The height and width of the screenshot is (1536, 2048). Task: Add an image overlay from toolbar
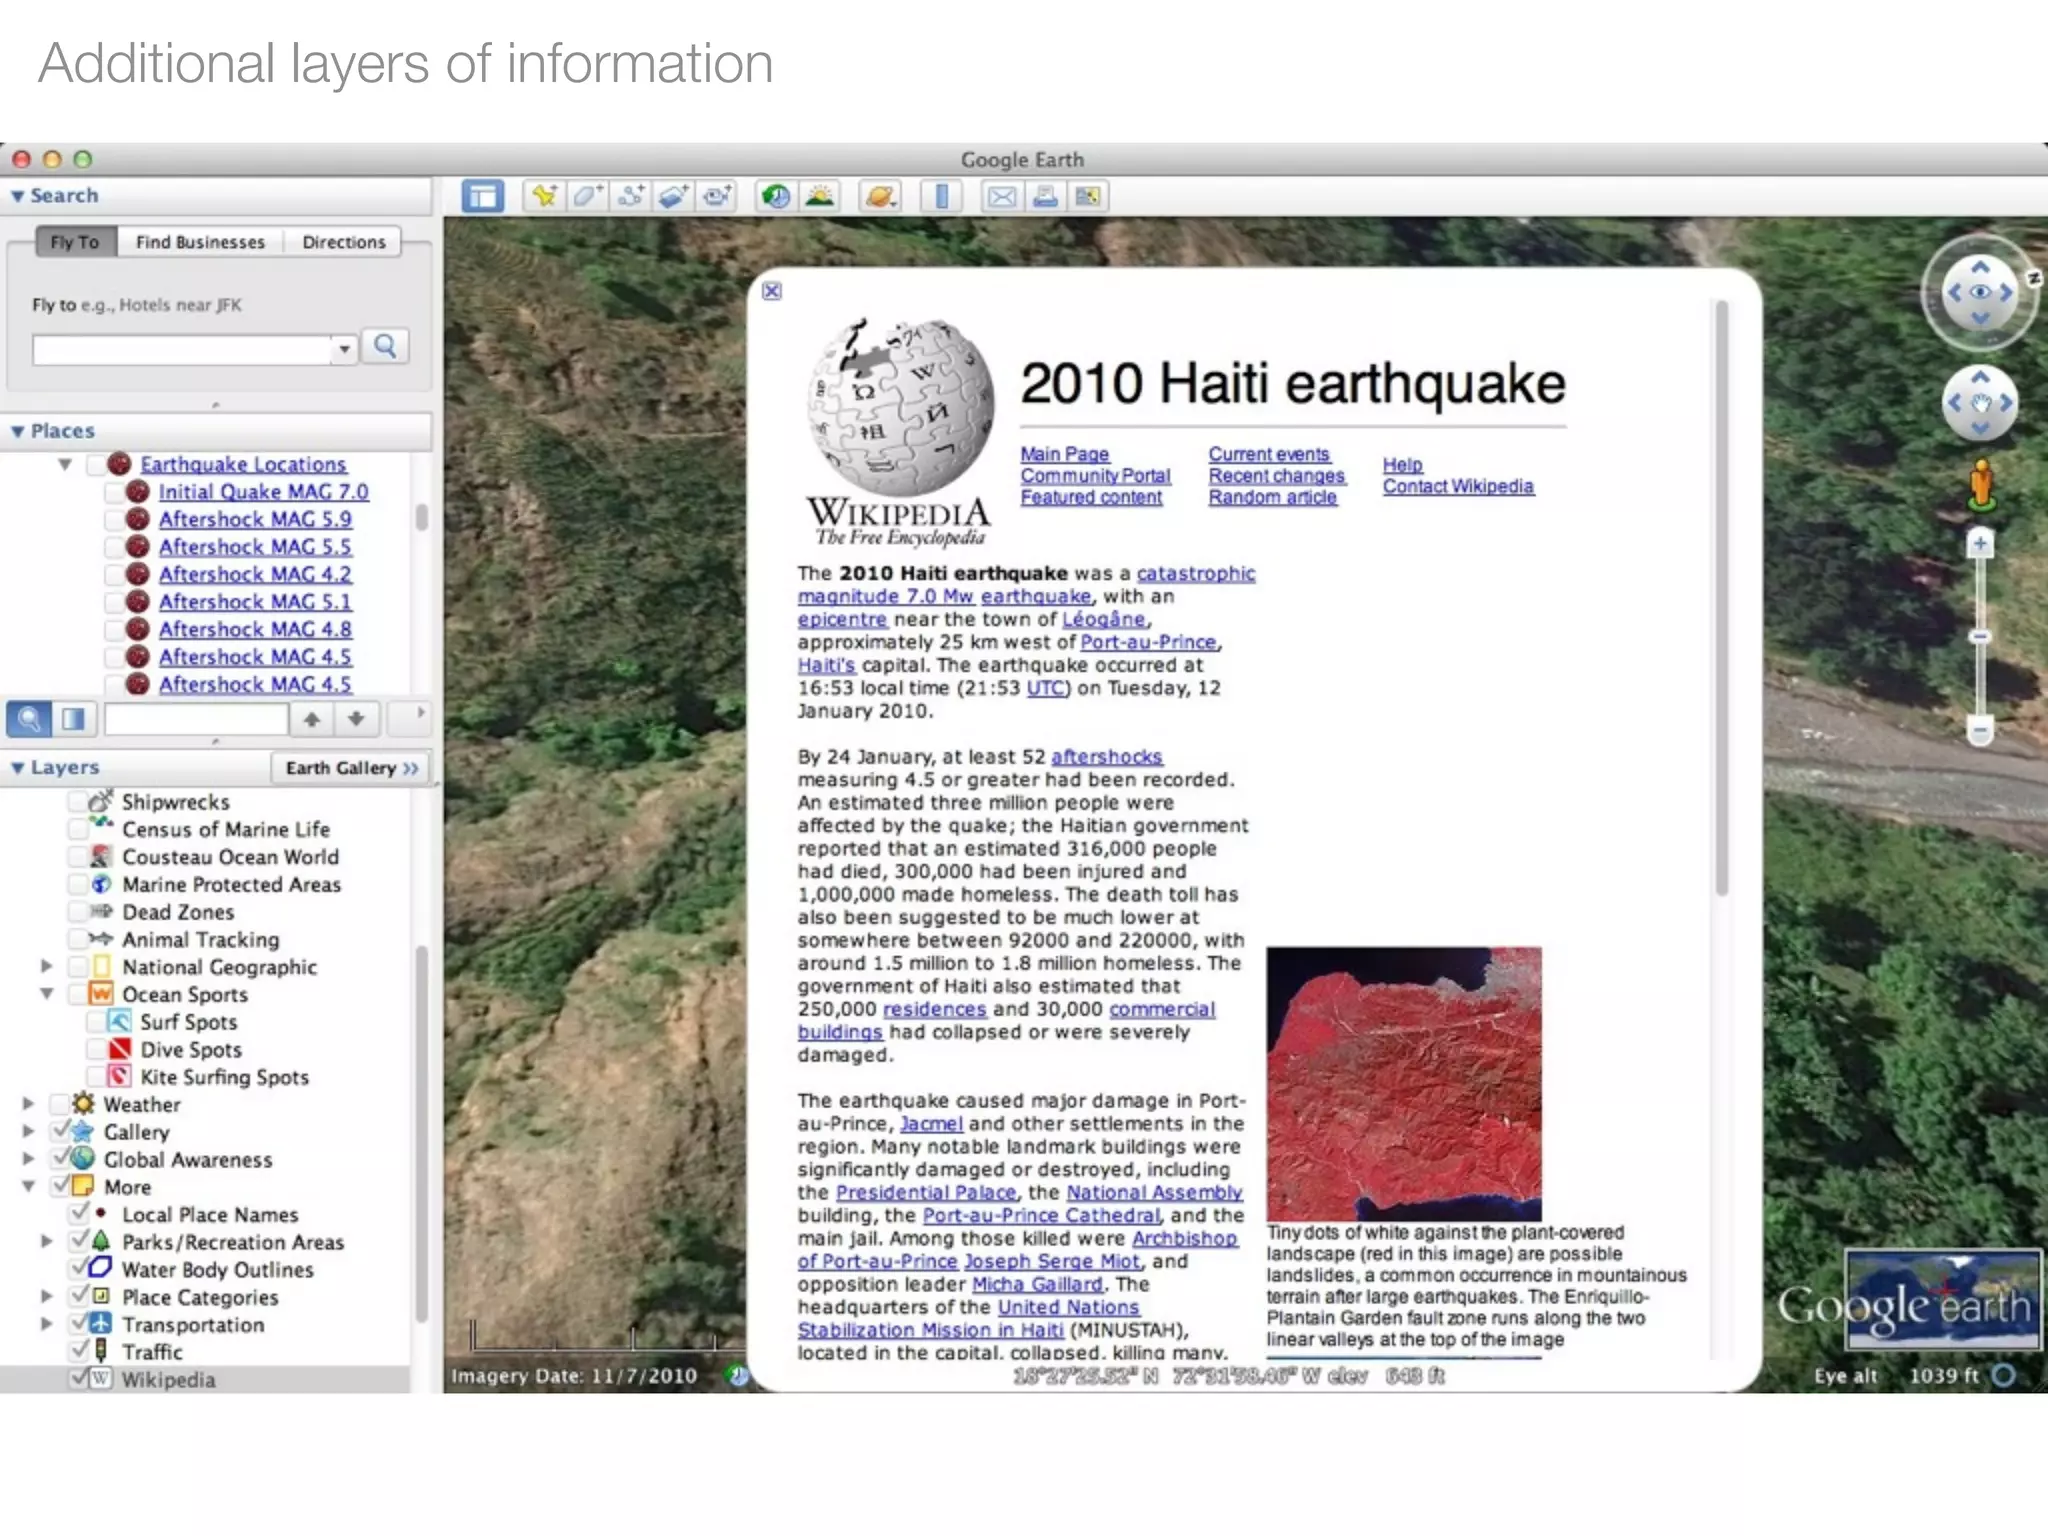pos(674,196)
